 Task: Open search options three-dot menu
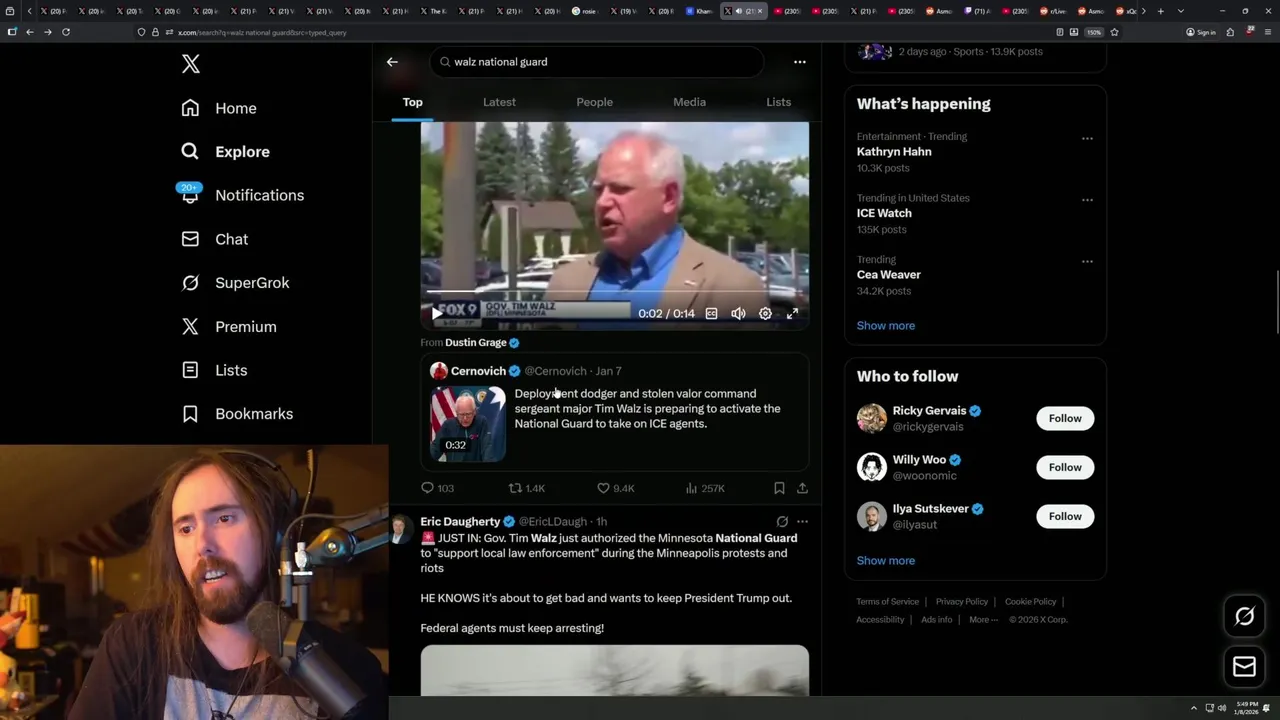click(x=799, y=62)
